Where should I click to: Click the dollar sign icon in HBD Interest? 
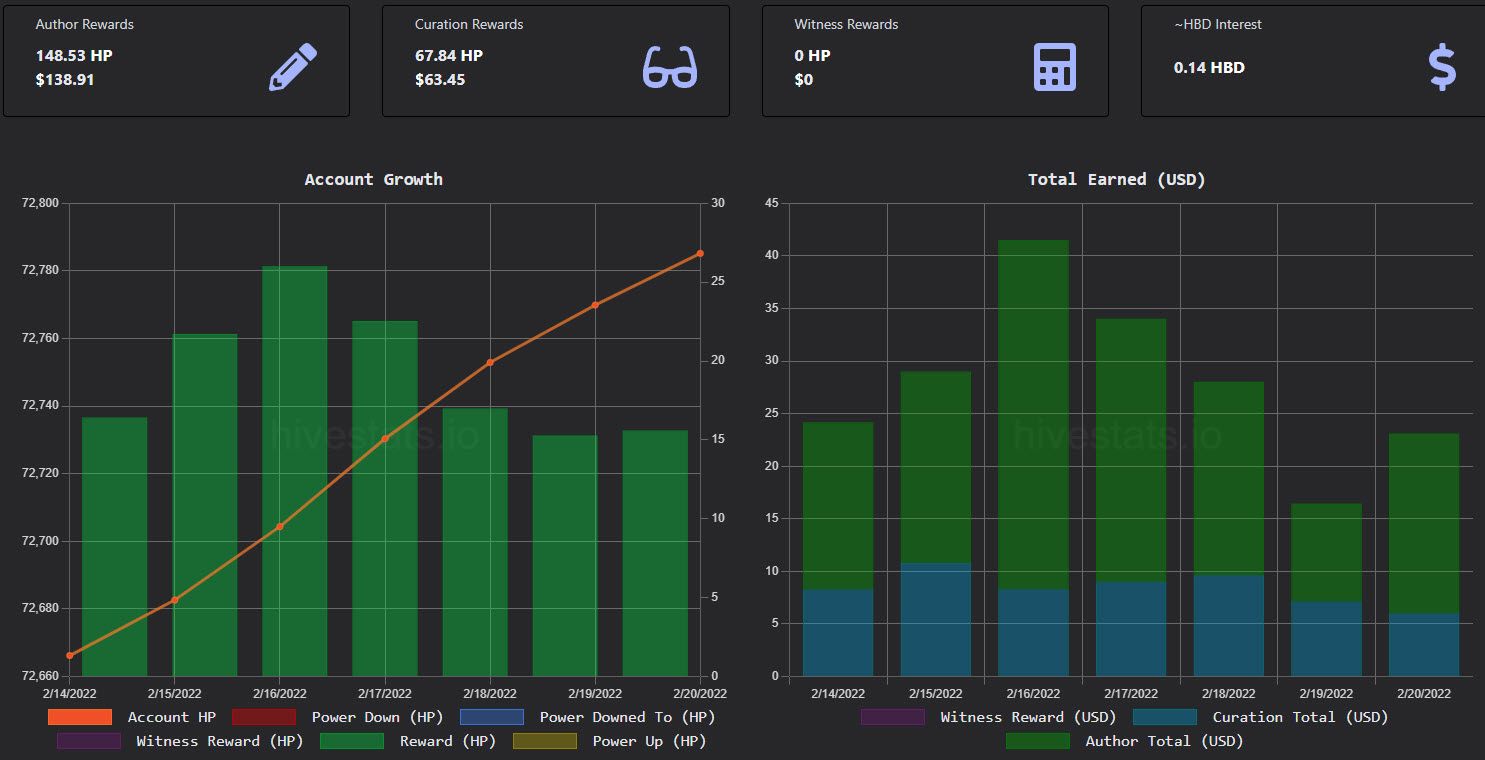(x=1442, y=67)
